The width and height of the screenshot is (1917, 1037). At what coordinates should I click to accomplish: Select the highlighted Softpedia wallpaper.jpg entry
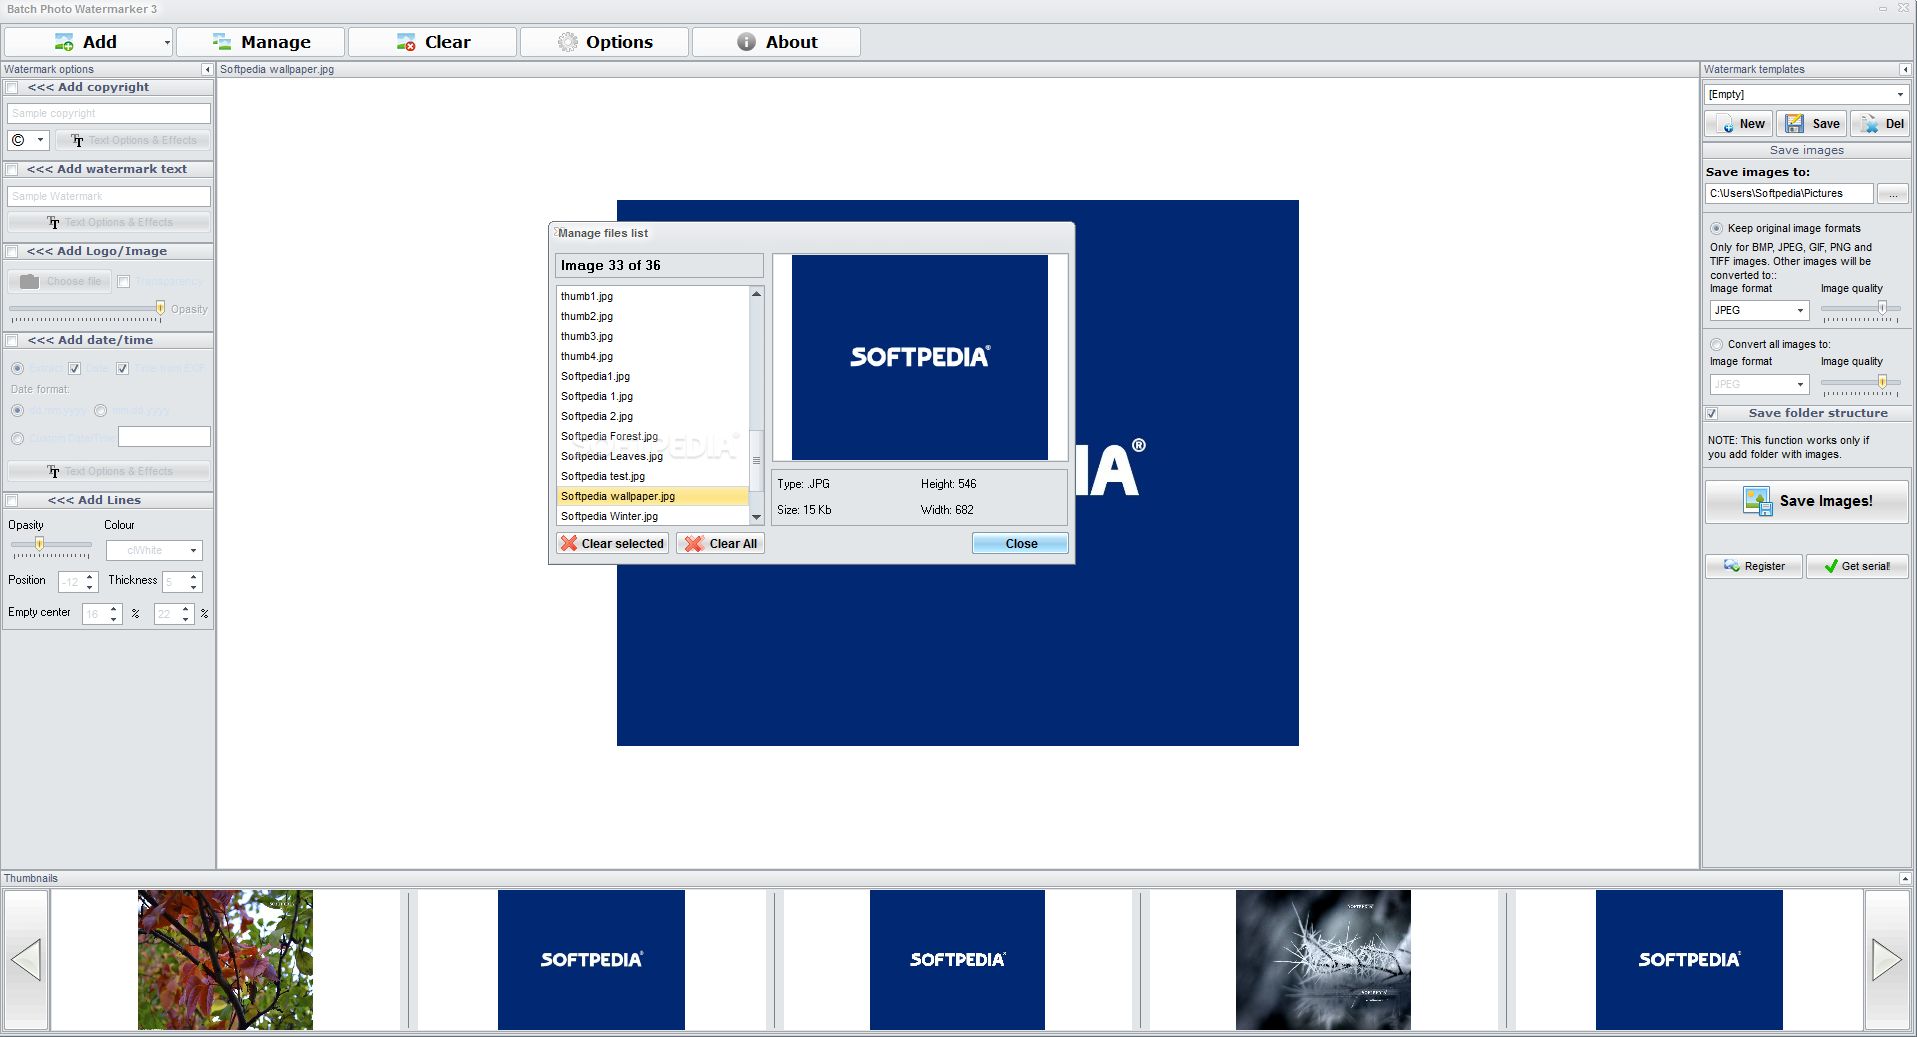(x=652, y=497)
